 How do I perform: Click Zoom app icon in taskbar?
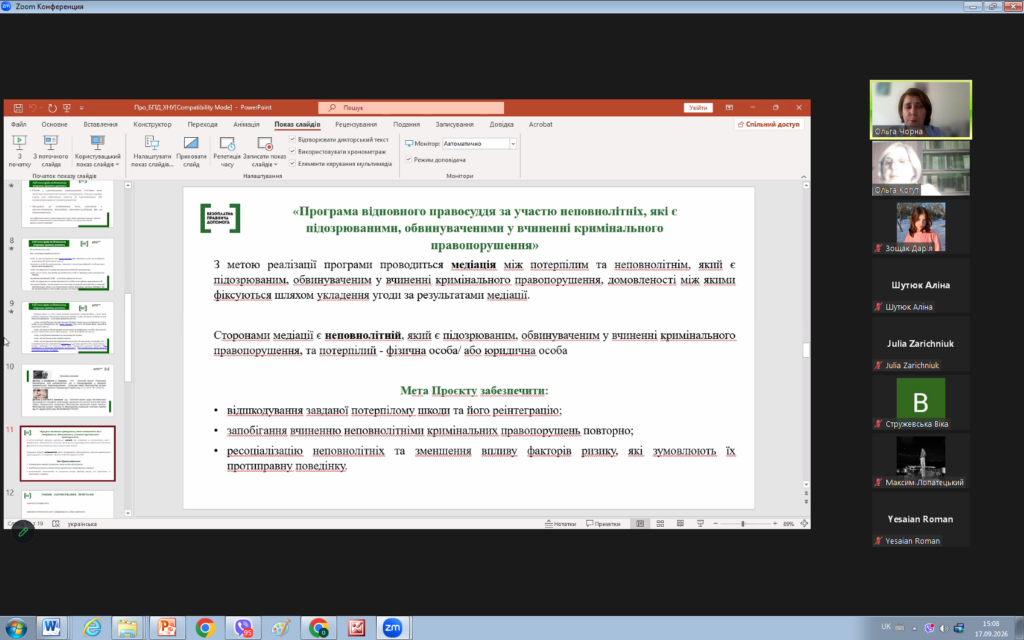[392, 628]
